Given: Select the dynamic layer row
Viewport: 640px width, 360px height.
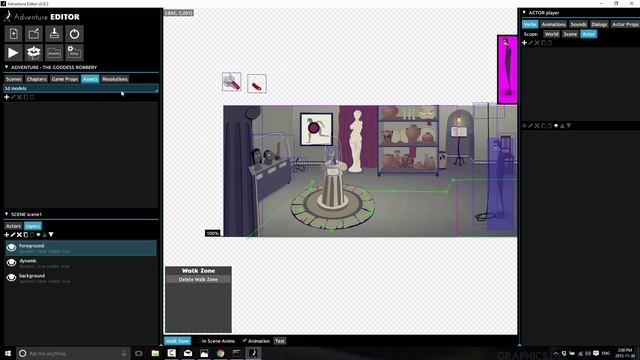Looking at the screenshot, I should click(x=80, y=263).
